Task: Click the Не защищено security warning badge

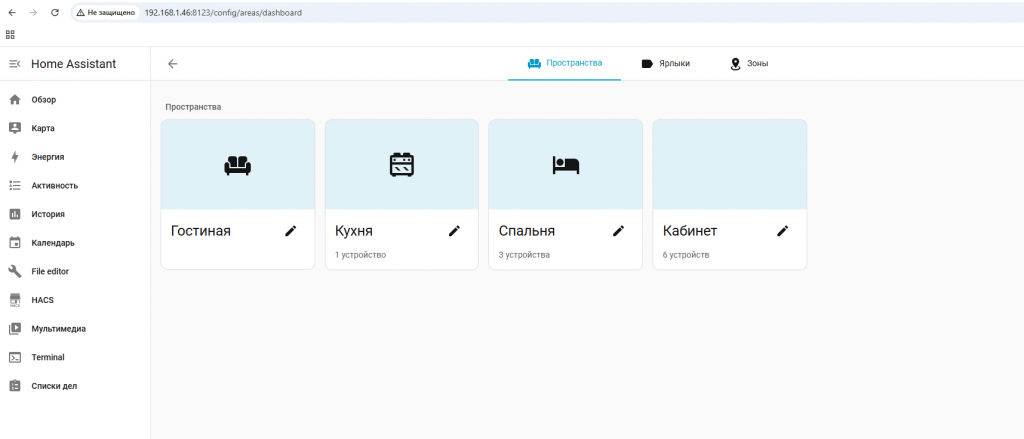Action: 105,12
